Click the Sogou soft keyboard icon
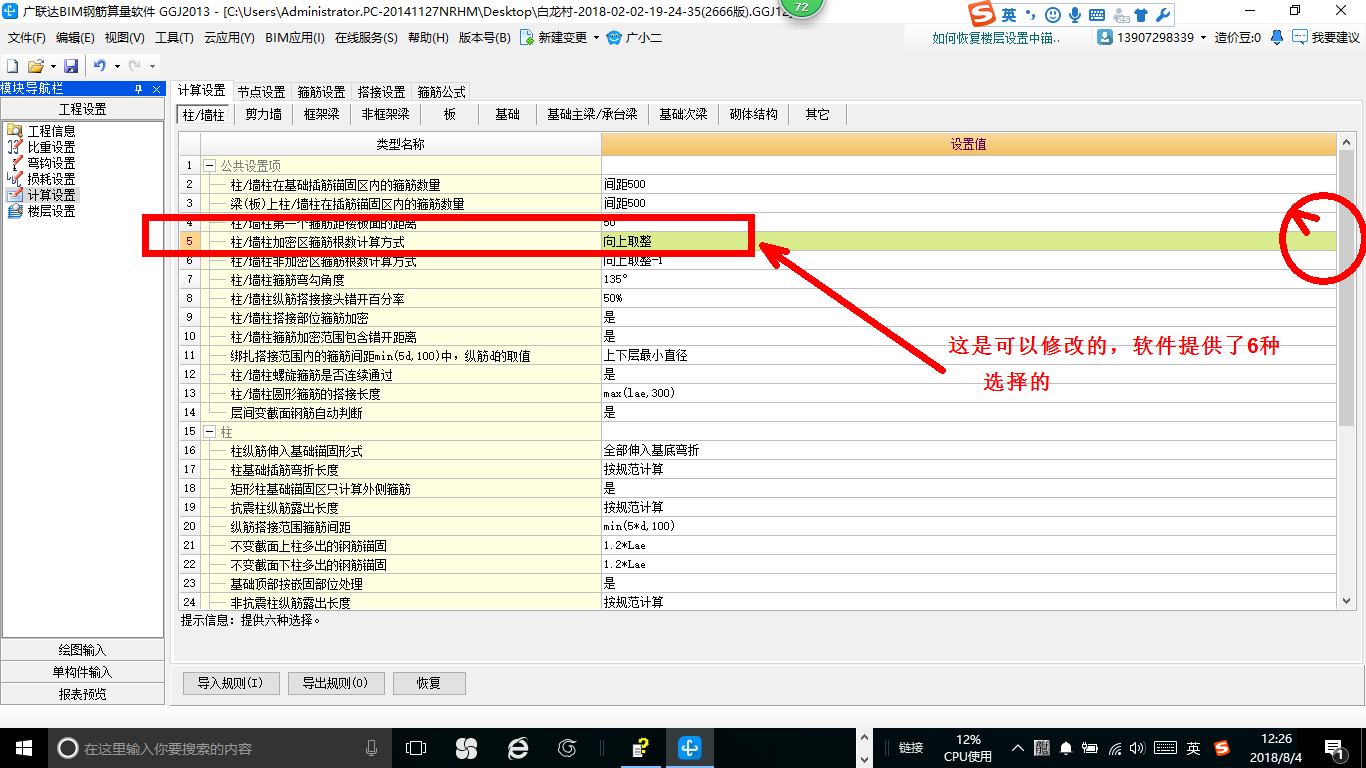Image resolution: width=1366 pixels, height=768 pixels. point(1097,15)
